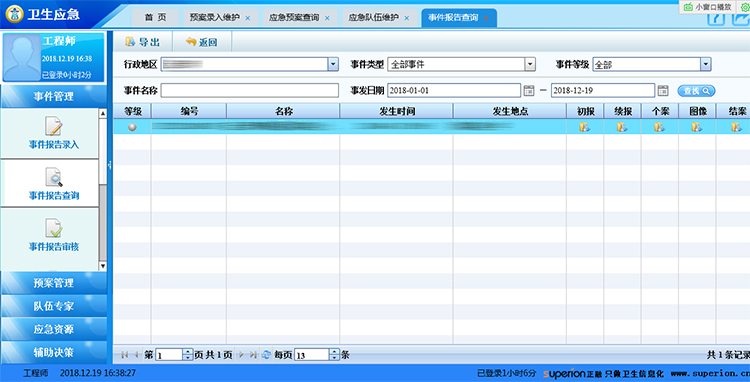Screen dimensions: 750x382
Task: Expand the 事件类型 dropdown
Action: point(529,64)
